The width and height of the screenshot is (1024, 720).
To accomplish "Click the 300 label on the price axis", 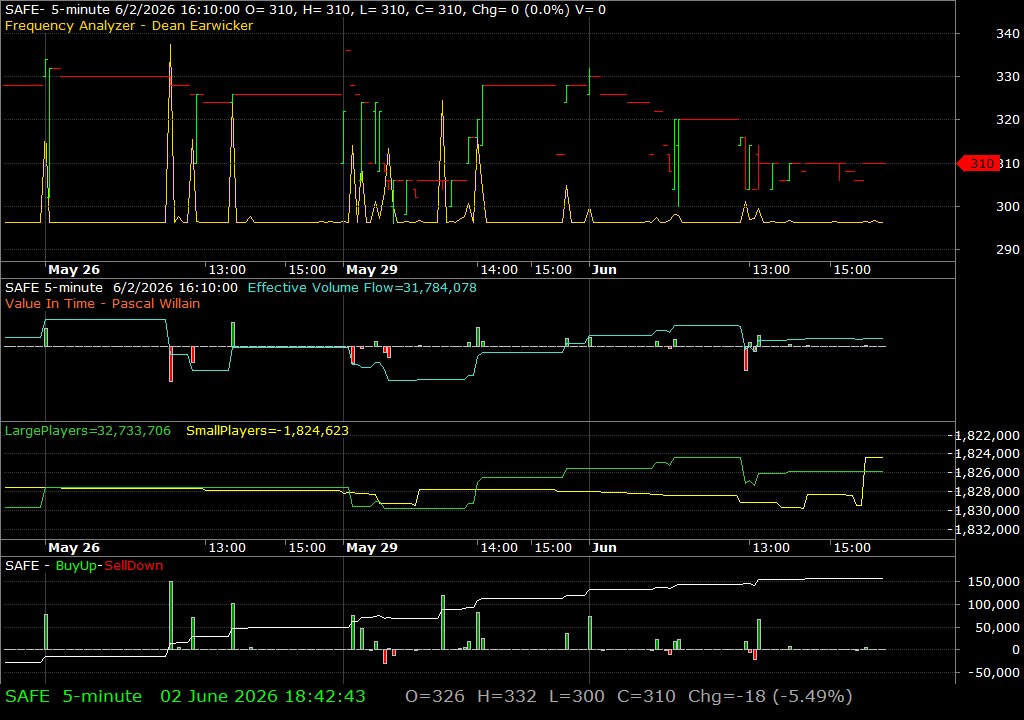I will point(1008,206).
